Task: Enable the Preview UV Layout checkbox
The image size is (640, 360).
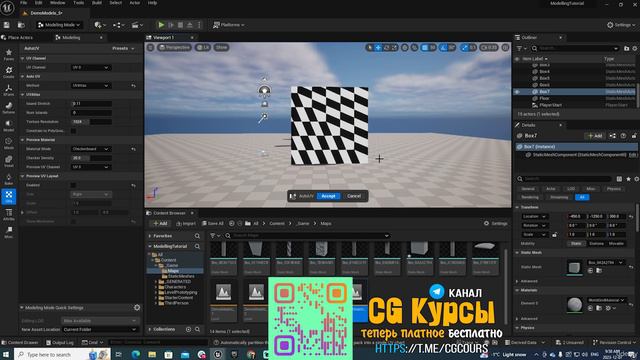Action: 73,185
